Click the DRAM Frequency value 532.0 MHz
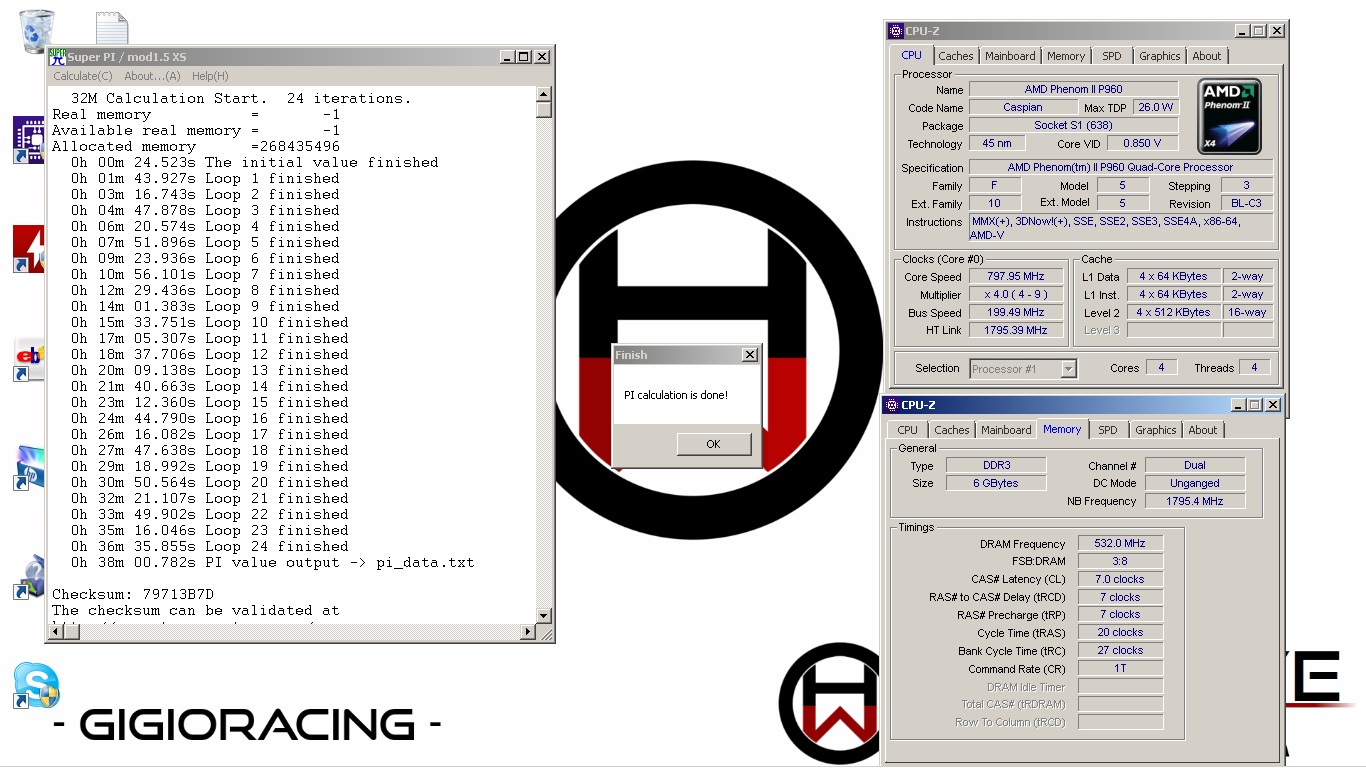The height and width of the screenshot is (768, 1366). pyautogui.click(x=1120, y=544)
